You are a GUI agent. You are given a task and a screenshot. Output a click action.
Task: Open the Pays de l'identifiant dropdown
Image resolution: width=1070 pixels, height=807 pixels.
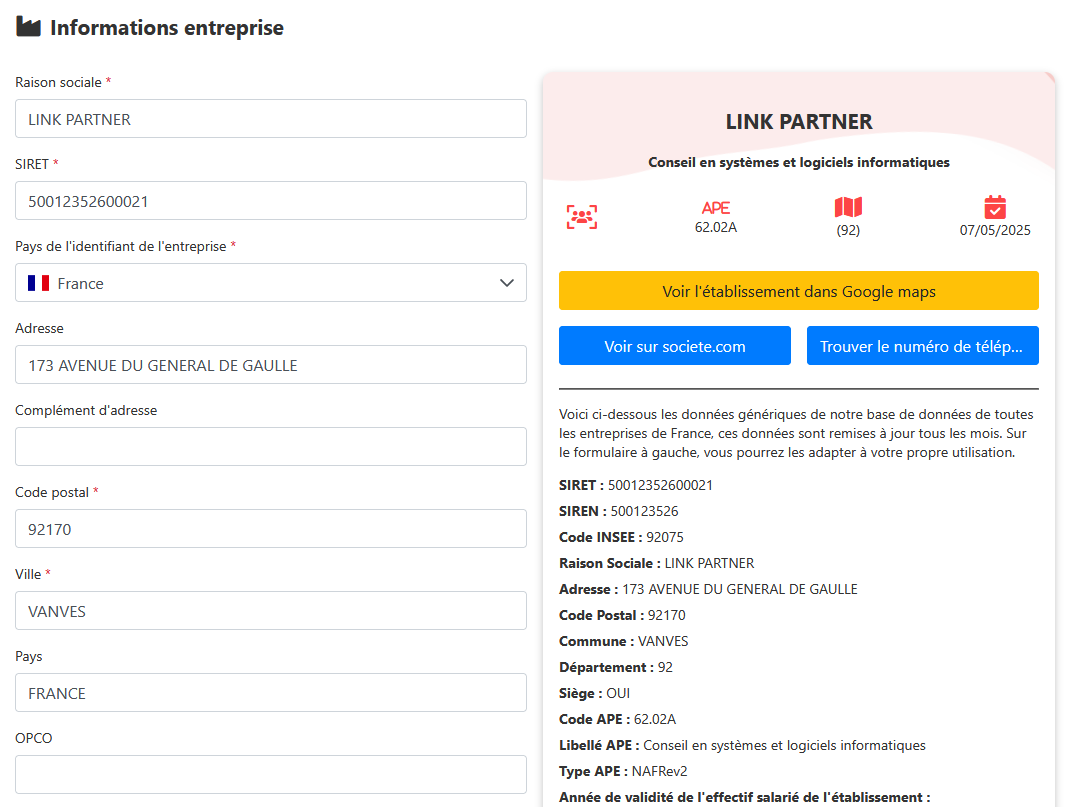point(271,282)
